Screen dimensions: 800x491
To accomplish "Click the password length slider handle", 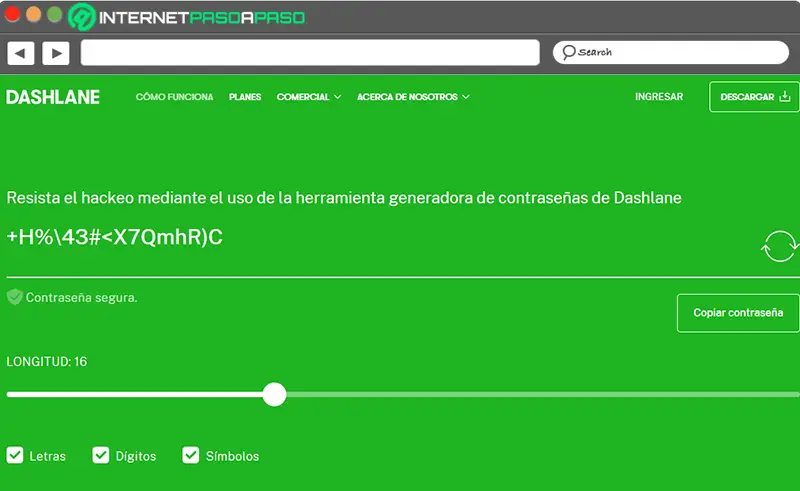I will pos(274,395).
